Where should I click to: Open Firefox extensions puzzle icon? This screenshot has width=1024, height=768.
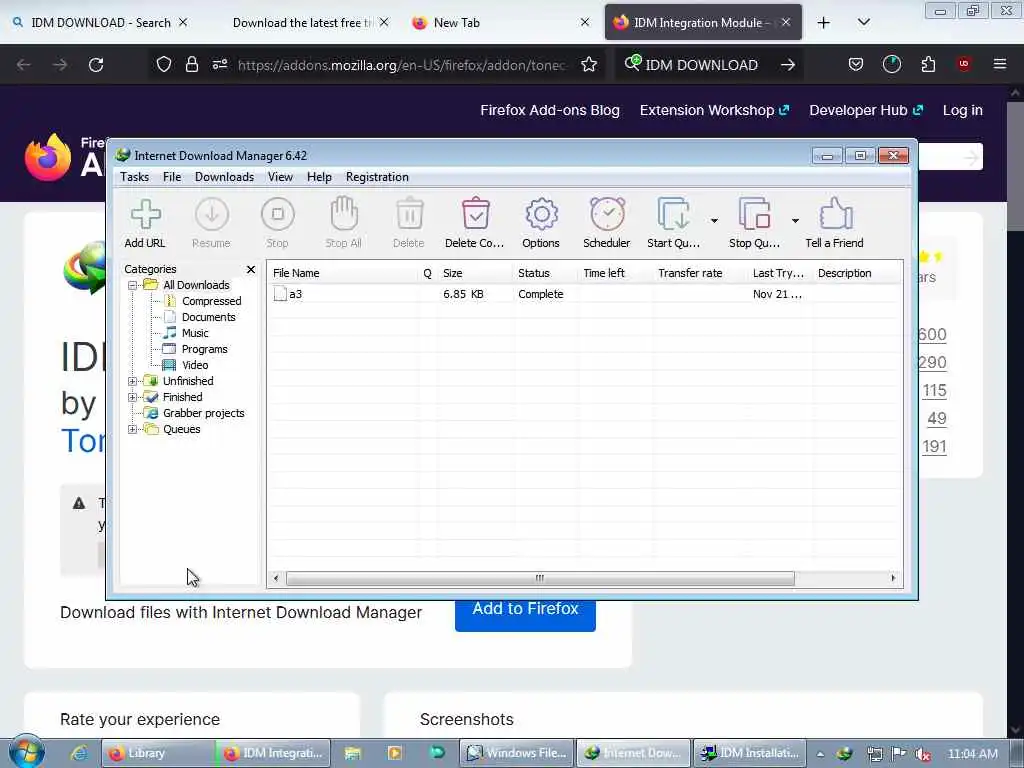928,65
